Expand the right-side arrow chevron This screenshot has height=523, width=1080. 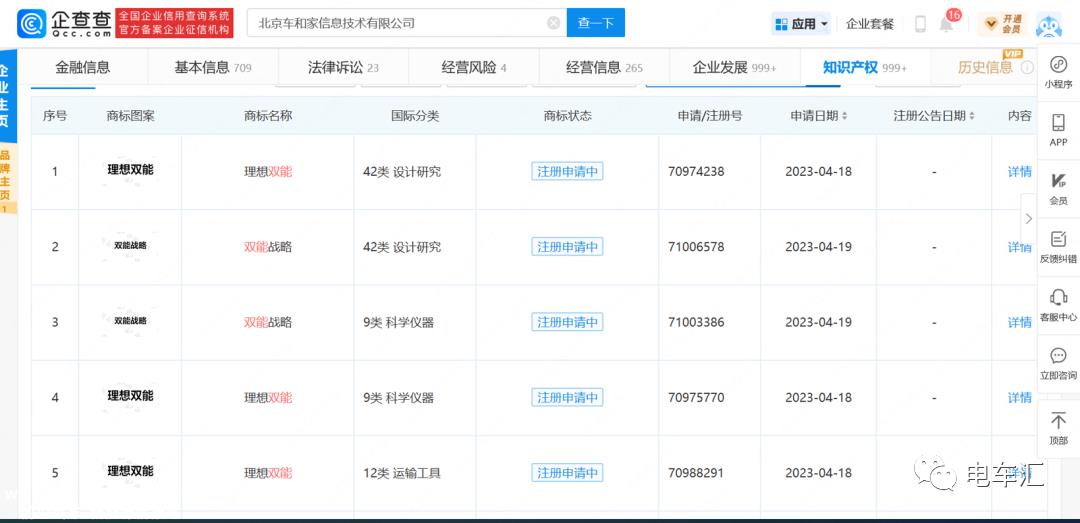[1028, 219]
